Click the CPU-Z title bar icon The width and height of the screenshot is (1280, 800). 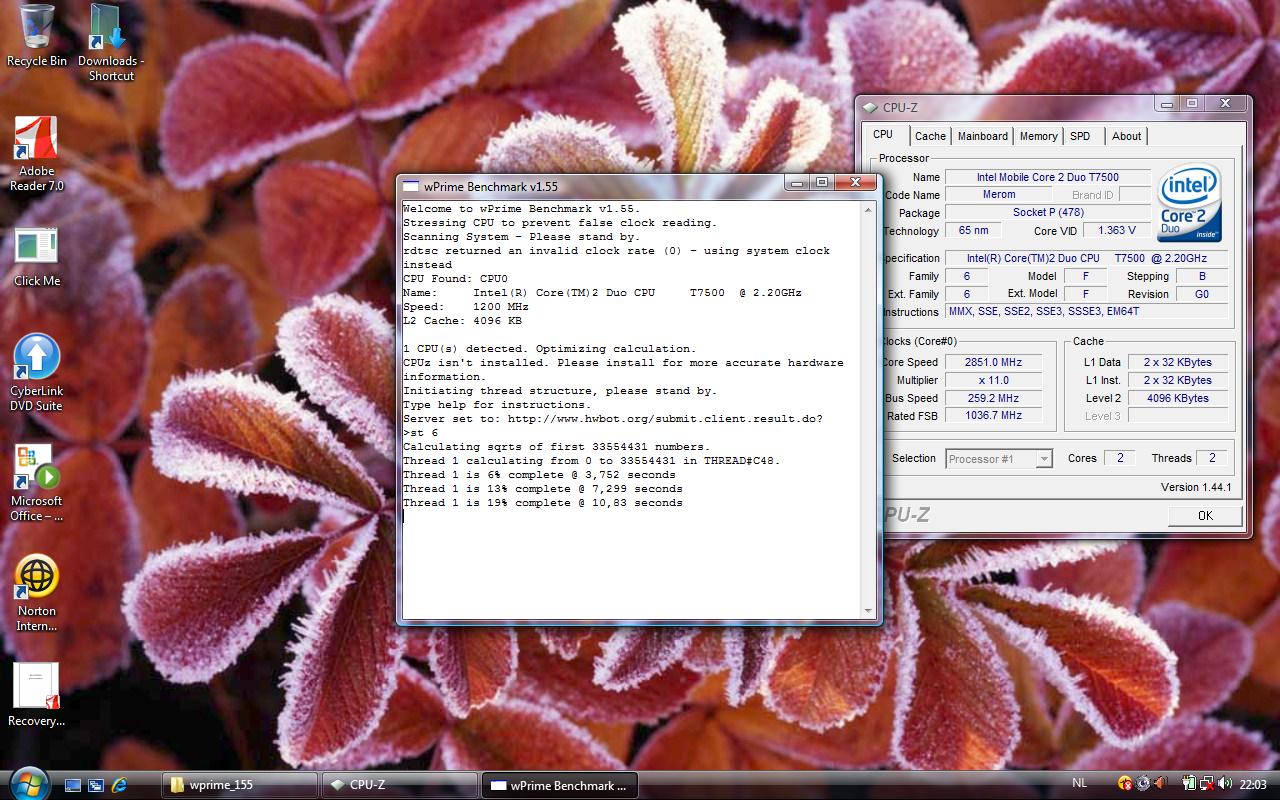[868, 108]
